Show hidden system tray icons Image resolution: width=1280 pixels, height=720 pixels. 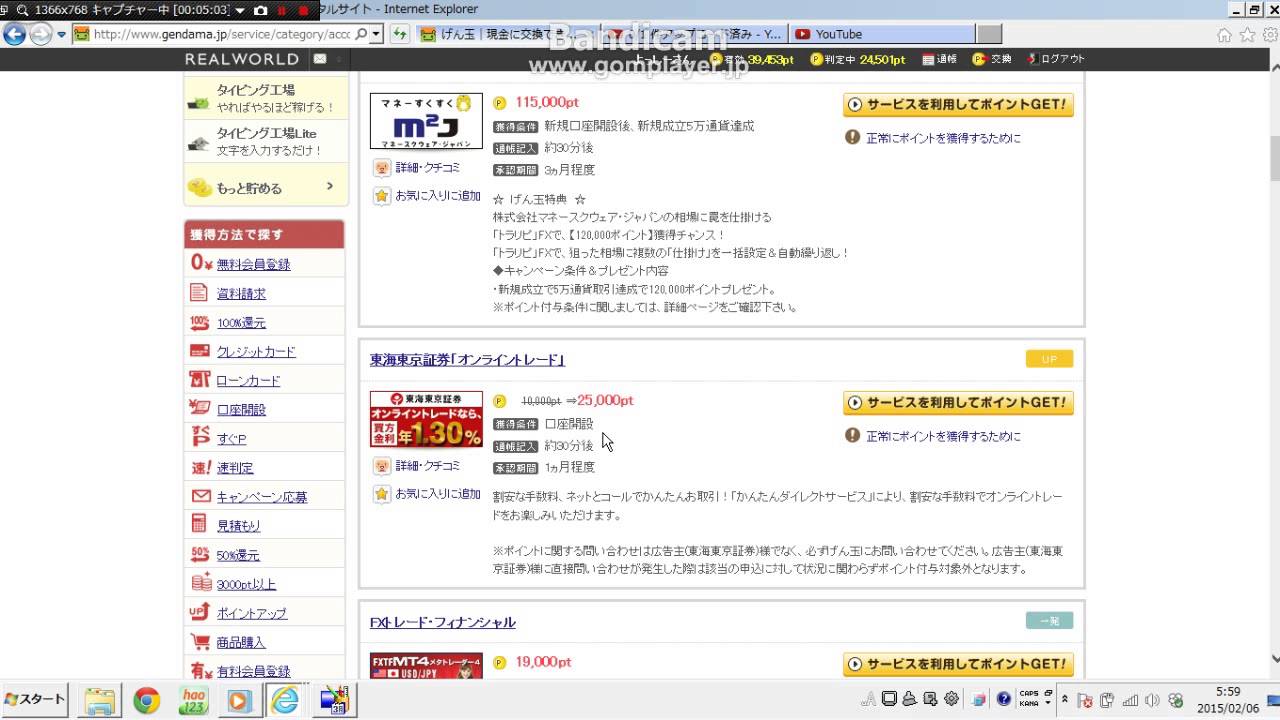[x=1065, y=700]
